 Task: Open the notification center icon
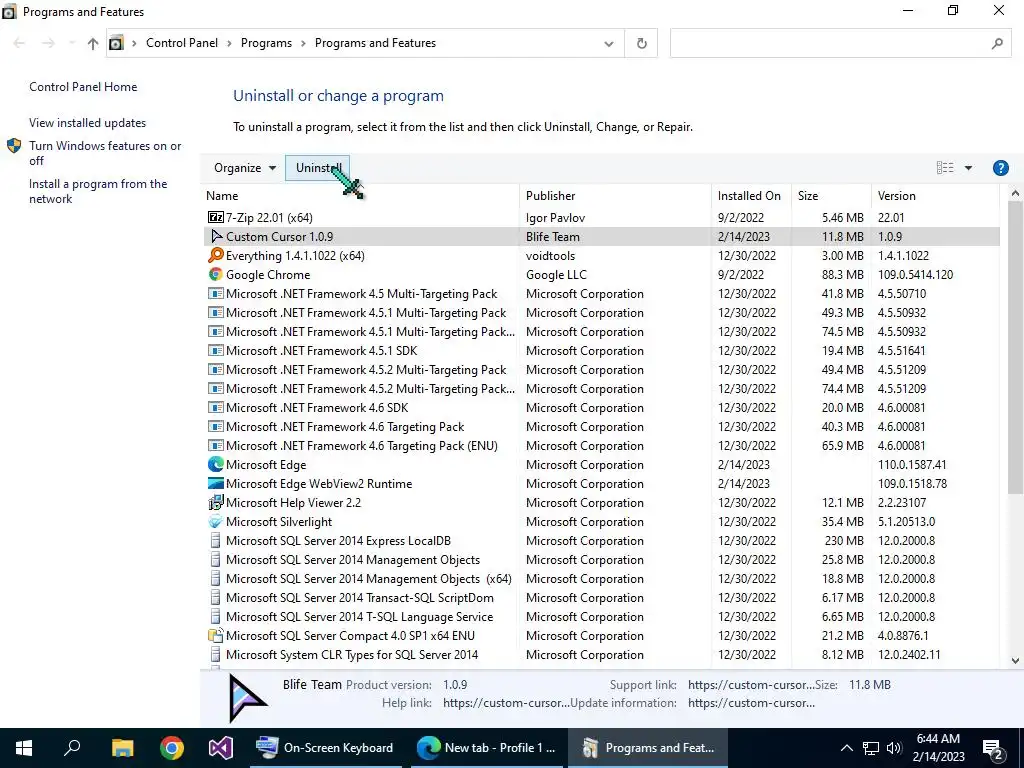coord(993,748)
